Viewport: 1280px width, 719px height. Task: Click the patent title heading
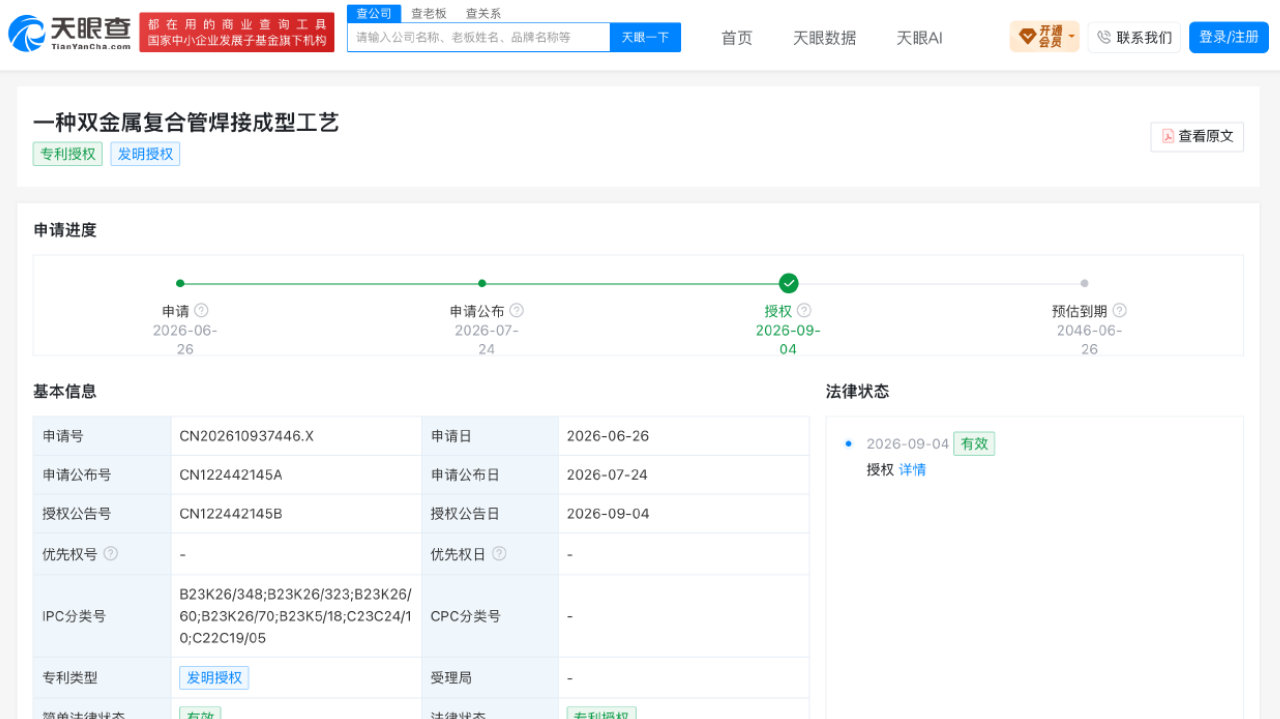(186, 122)
